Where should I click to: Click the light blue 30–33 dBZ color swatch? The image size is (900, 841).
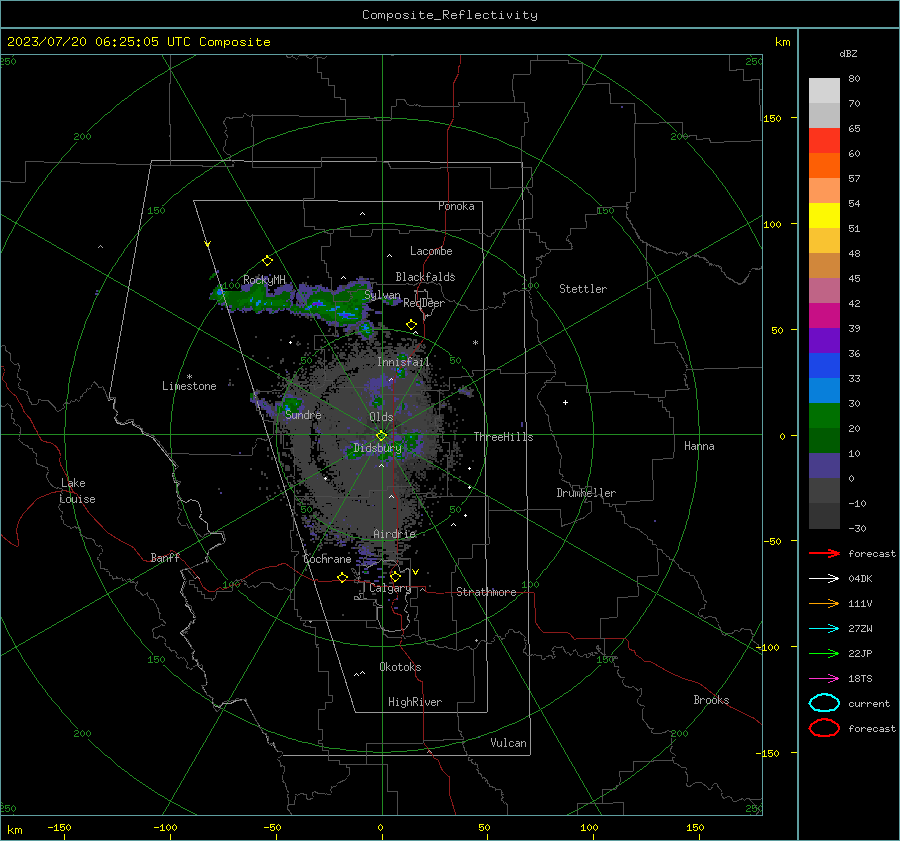pos(824,391)
